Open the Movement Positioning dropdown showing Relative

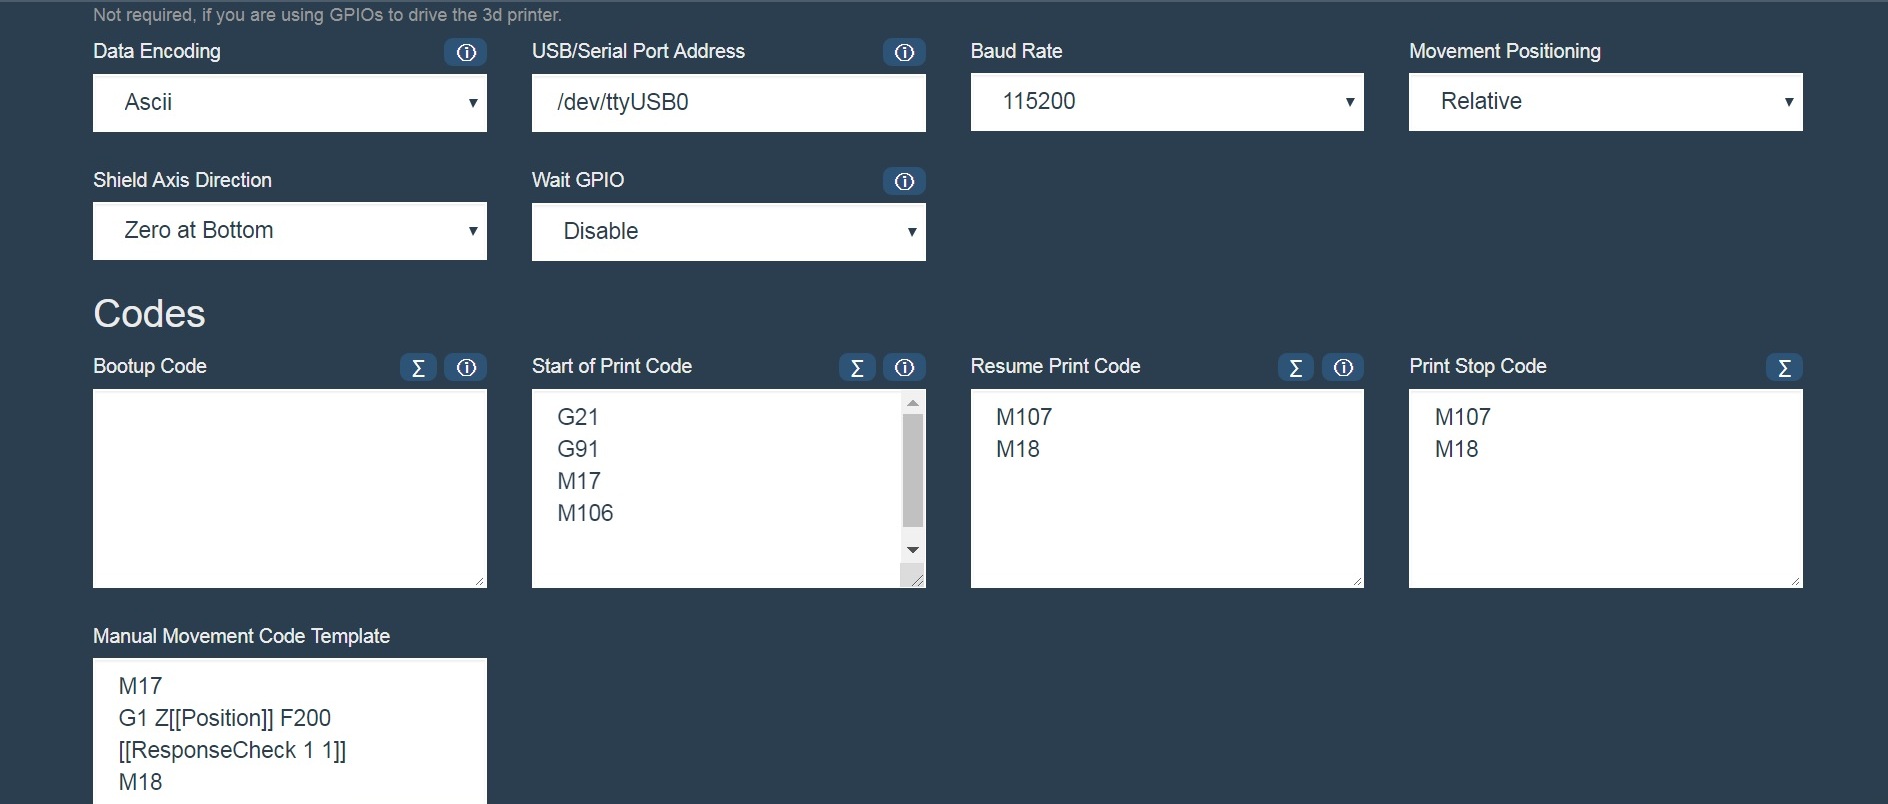(x=1606, y=101)
